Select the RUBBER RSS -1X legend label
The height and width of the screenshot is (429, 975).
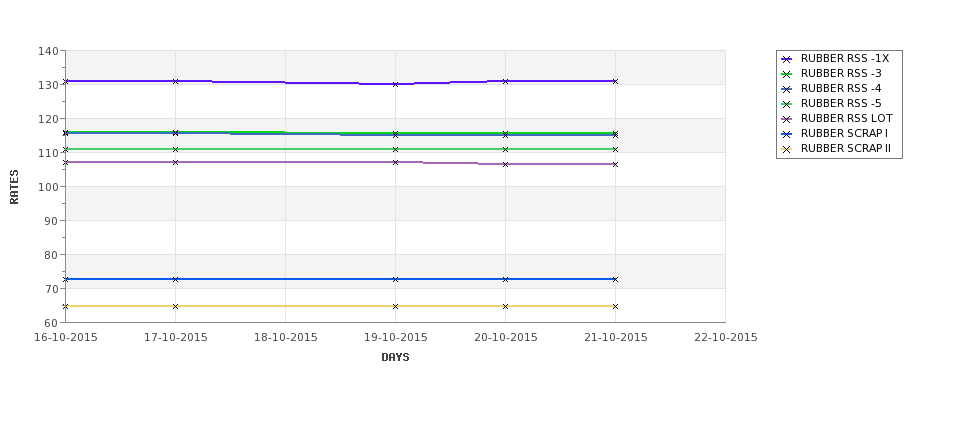tap(844, 58)
